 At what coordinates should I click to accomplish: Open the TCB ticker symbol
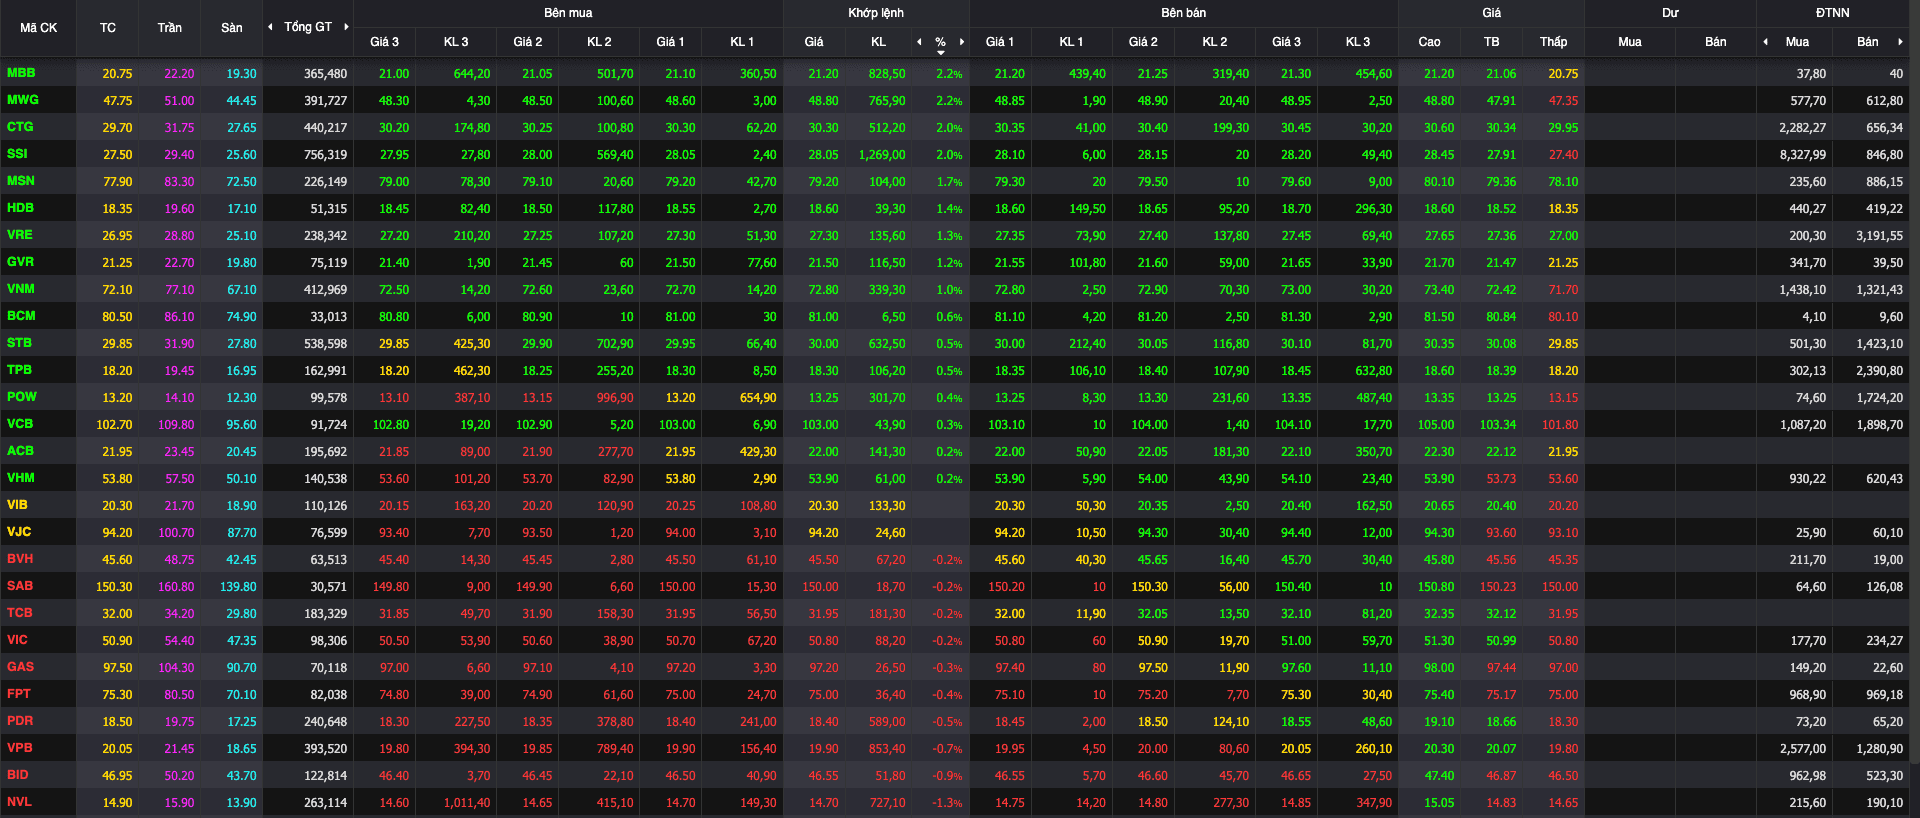(20, 613)
